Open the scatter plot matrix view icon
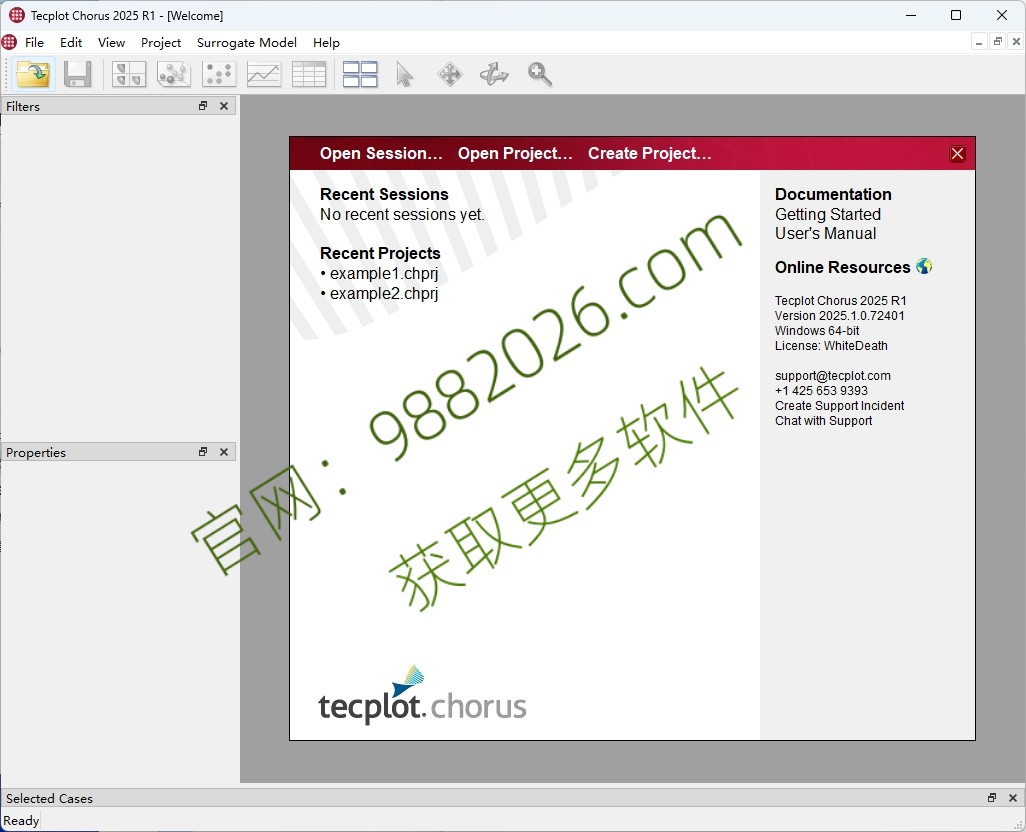The height and width of the screenshot is (832, 1026). (129, 74)
